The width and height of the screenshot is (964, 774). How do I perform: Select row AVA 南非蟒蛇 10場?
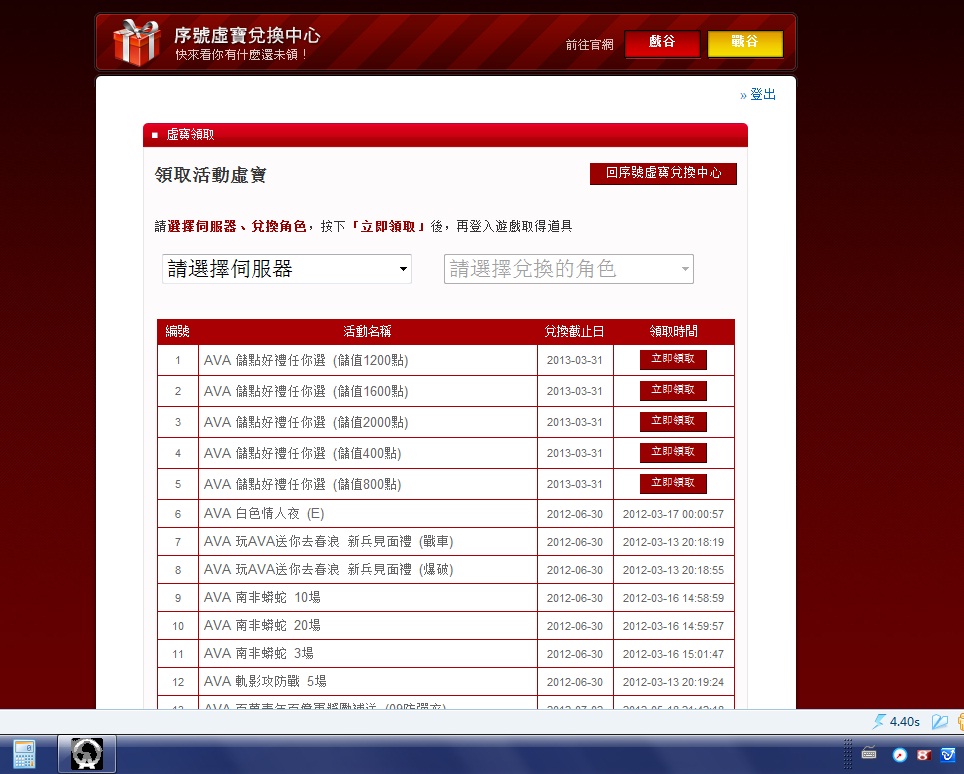[446, 598]
